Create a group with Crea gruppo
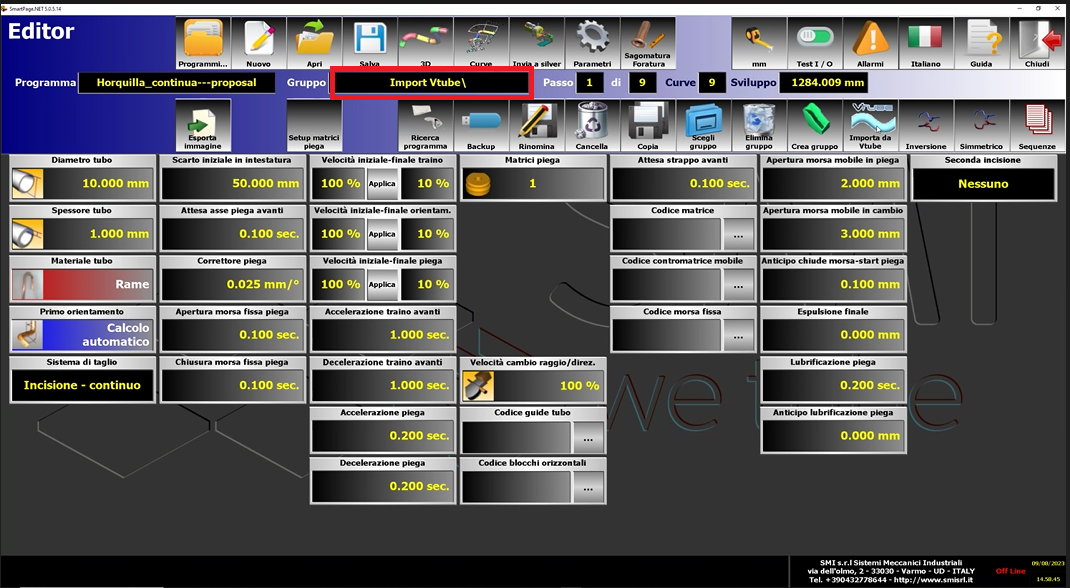Viewport: 1070px width, 588px height. point(815,126)
